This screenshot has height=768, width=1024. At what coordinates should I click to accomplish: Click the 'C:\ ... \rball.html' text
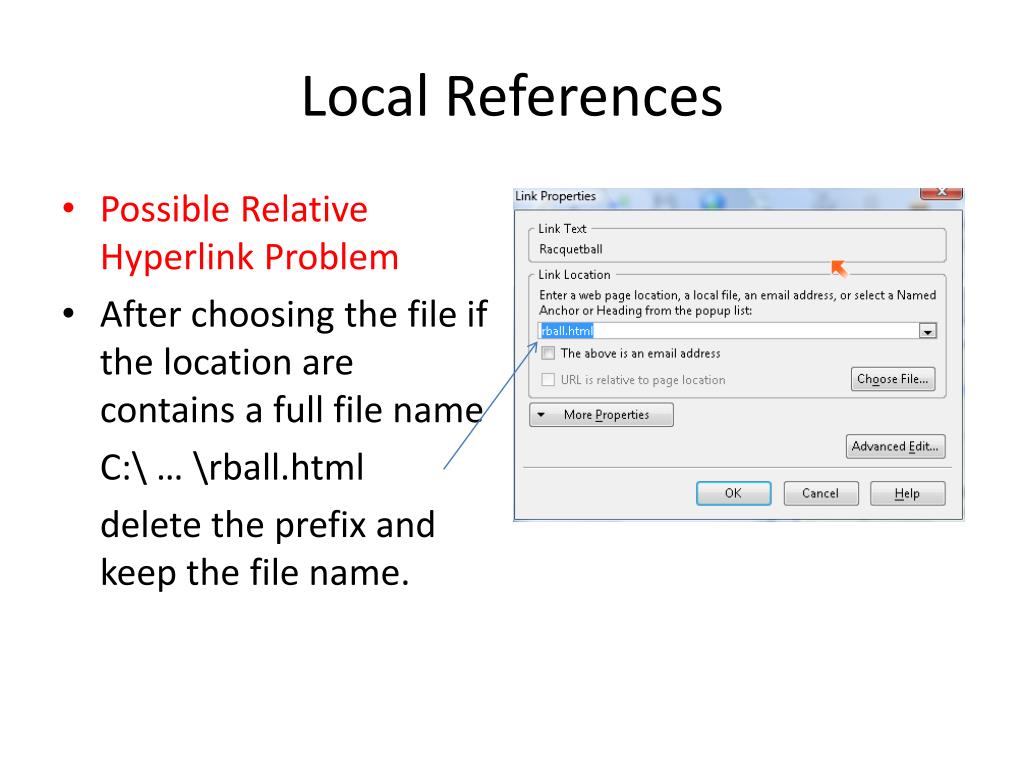(x=232, y=467)
